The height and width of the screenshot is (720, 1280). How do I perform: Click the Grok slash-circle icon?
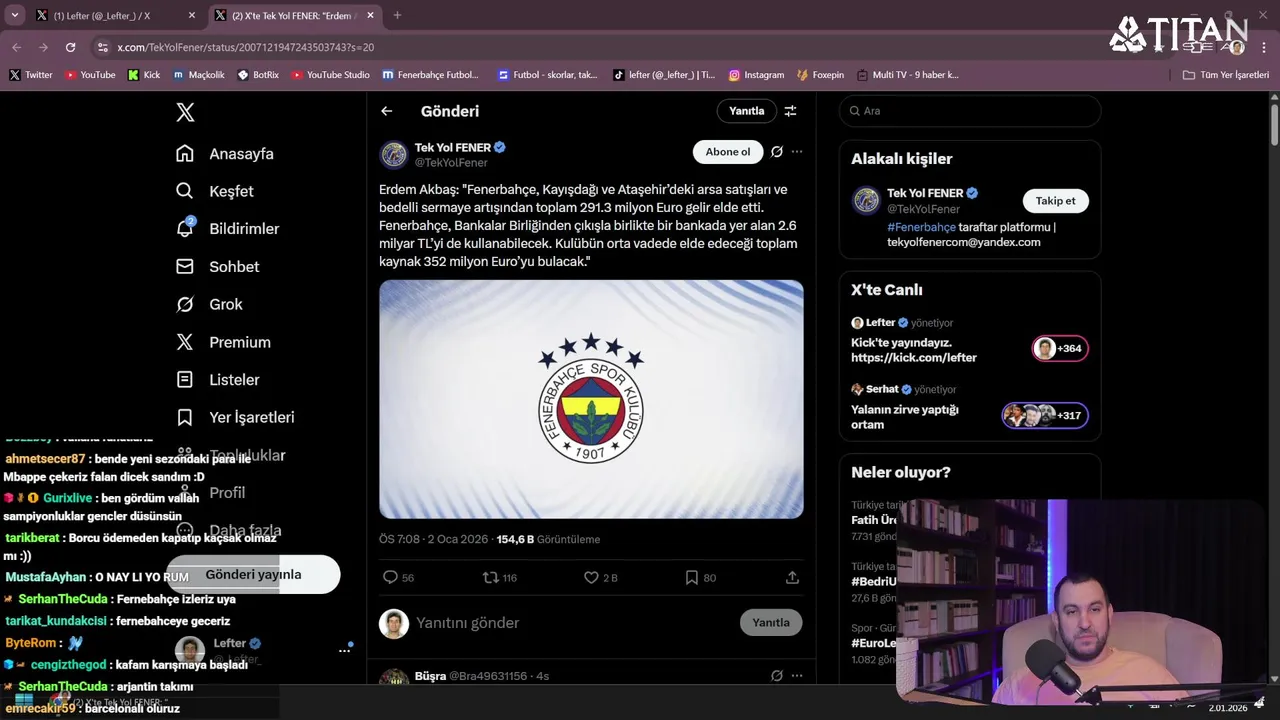185,304
